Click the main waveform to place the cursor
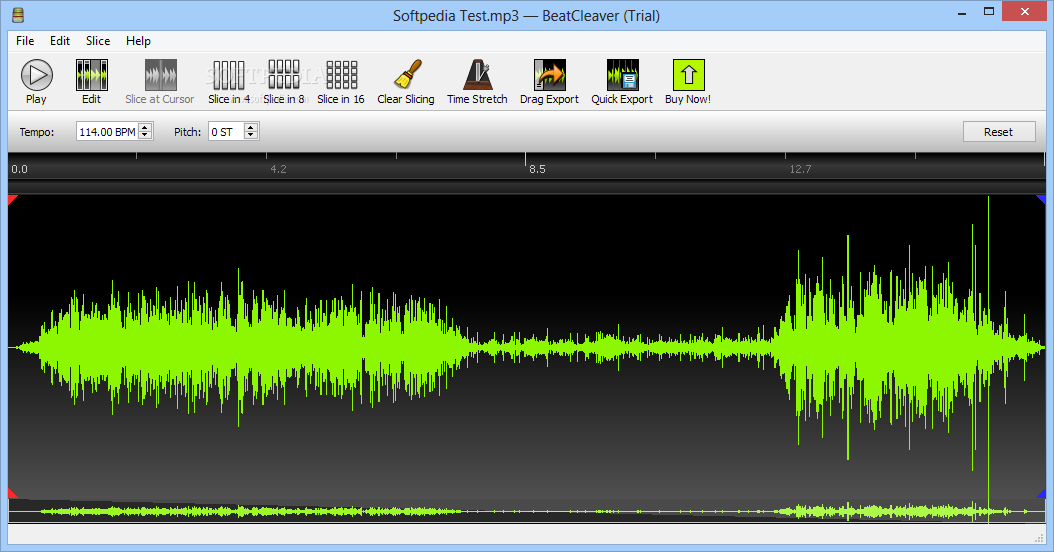 point(527,346)
